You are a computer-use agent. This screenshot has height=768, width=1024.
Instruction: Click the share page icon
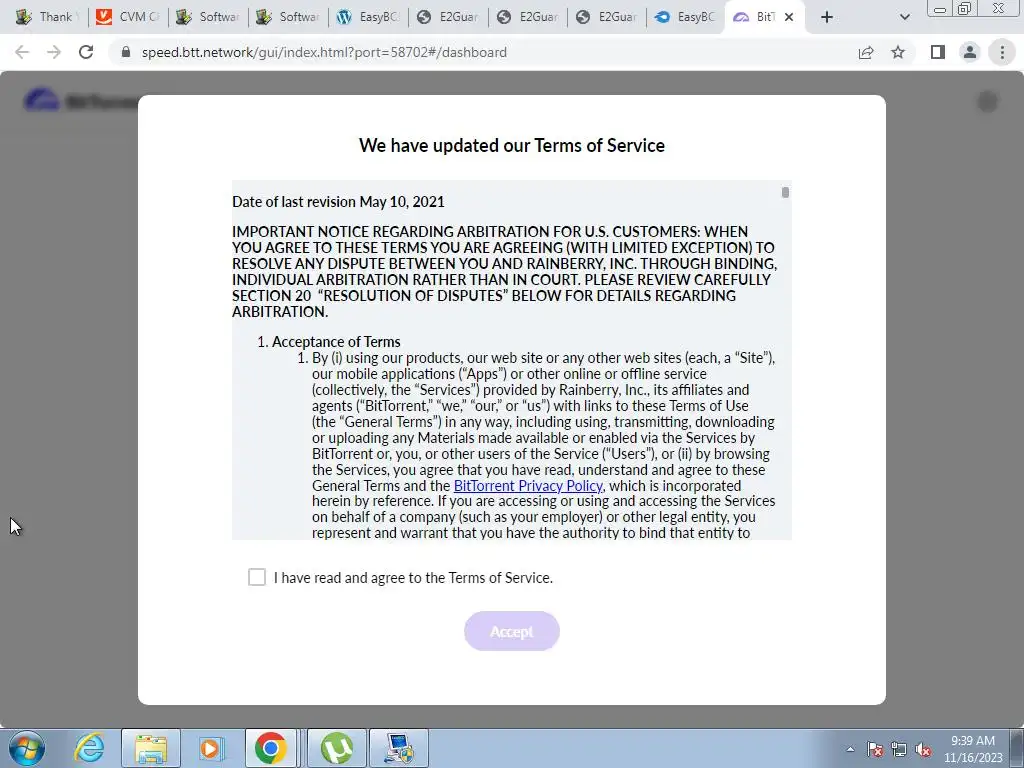[866, 52]
